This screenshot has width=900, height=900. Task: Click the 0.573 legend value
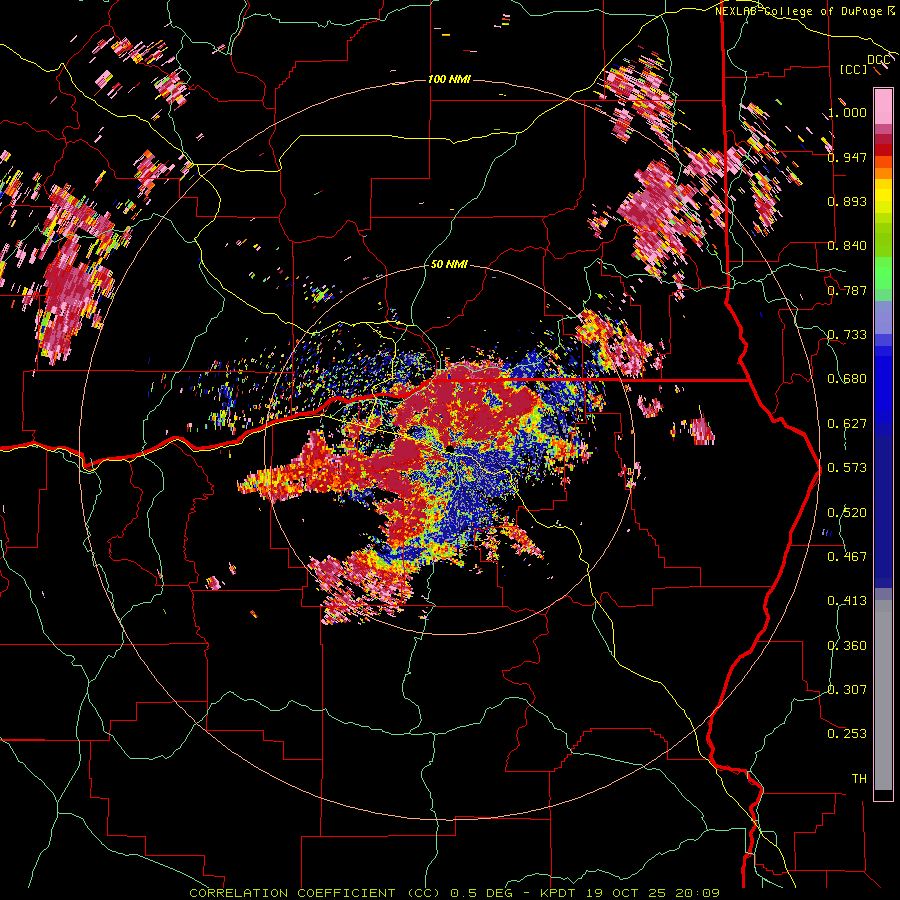[x=847, y=468]
